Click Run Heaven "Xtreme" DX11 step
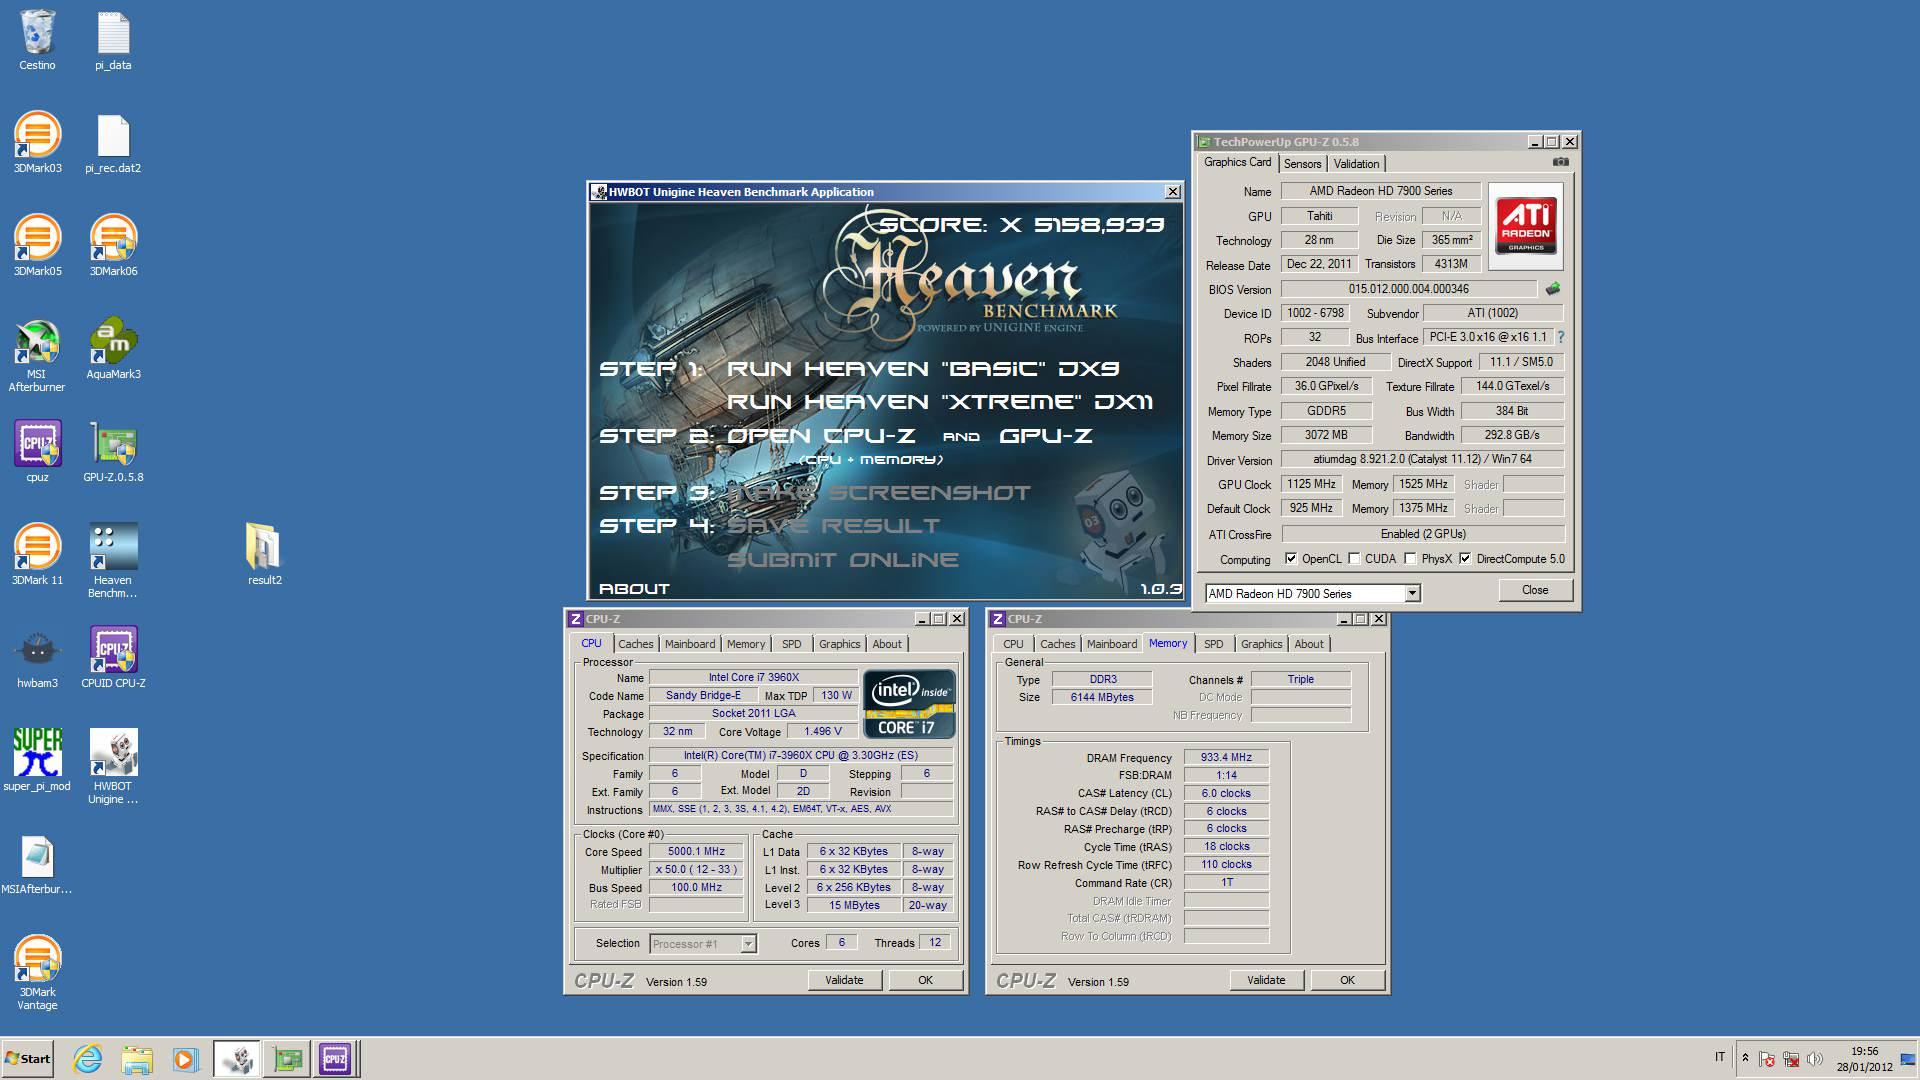This screenshot has height=1080, width=1920. click(x=940, y=402)
